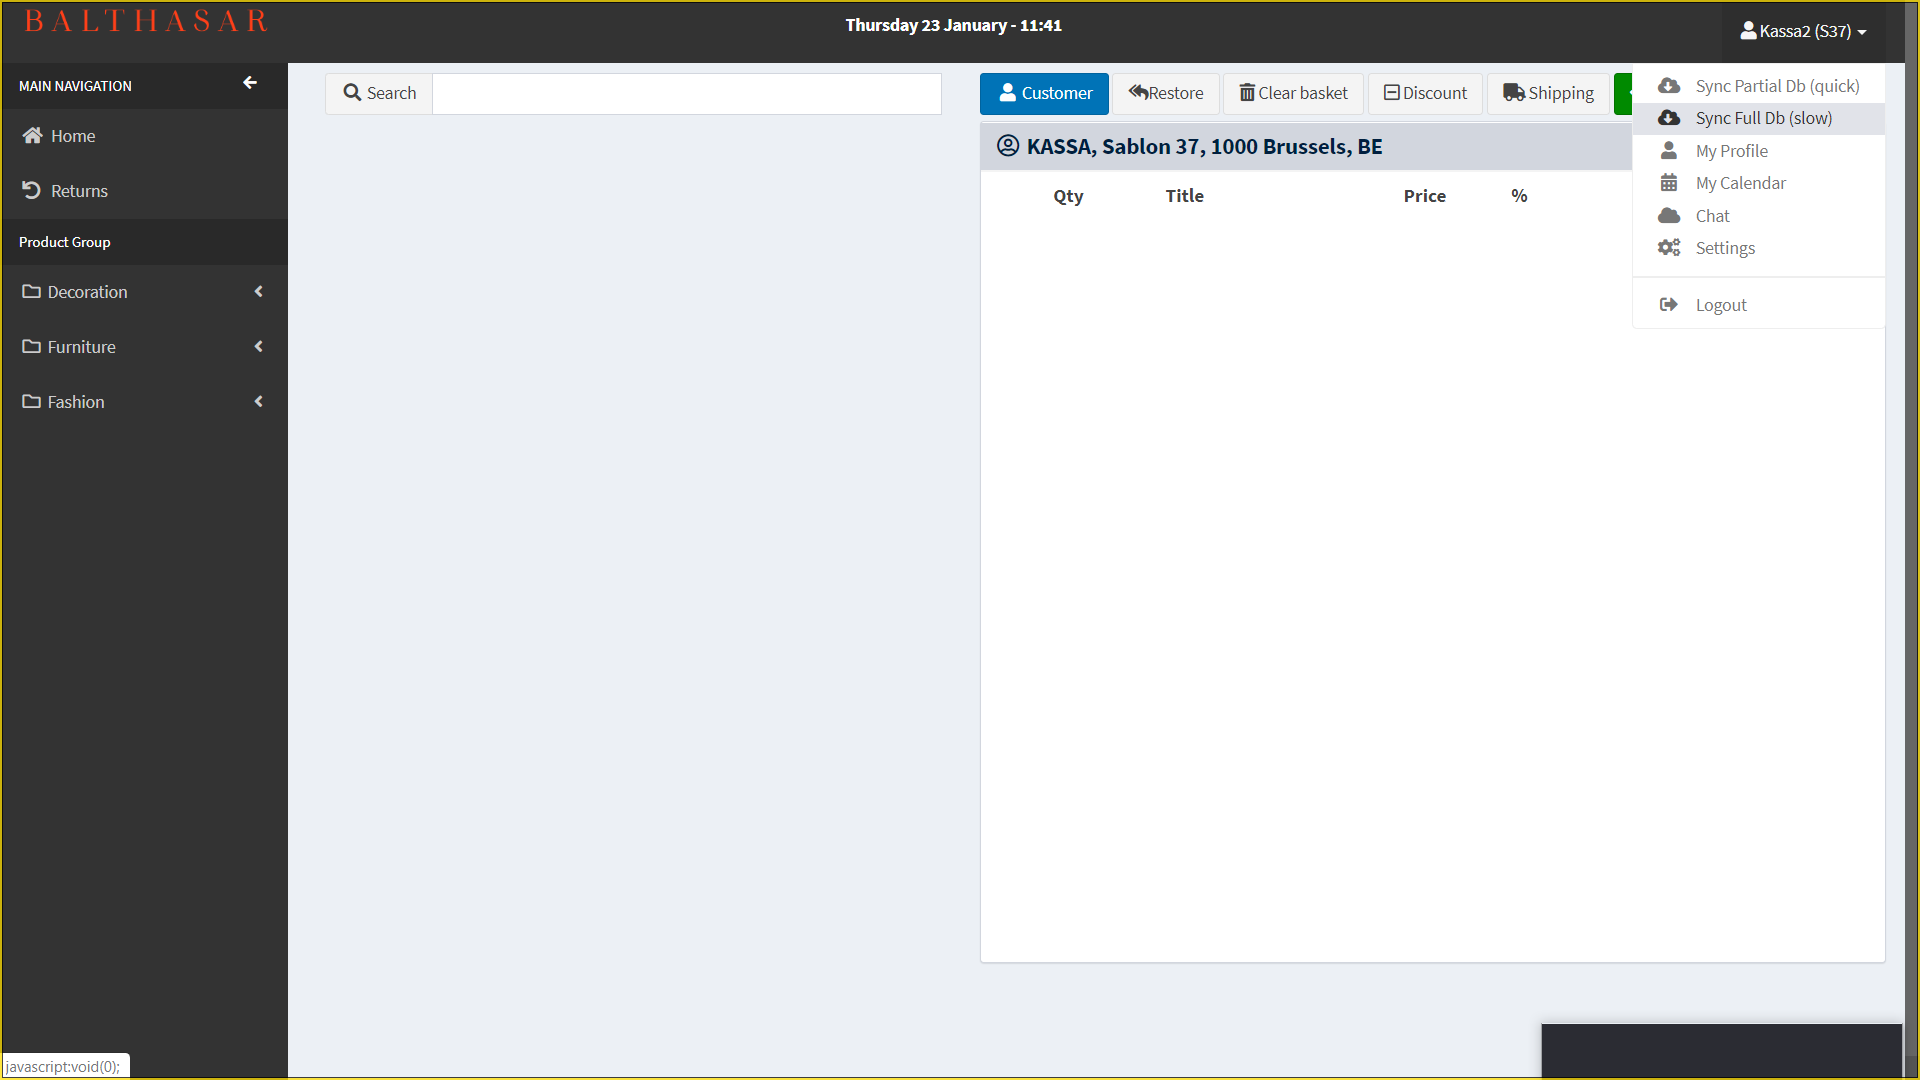
Task: Open Chat from the user menu
Action: (x=1712, y=216)
